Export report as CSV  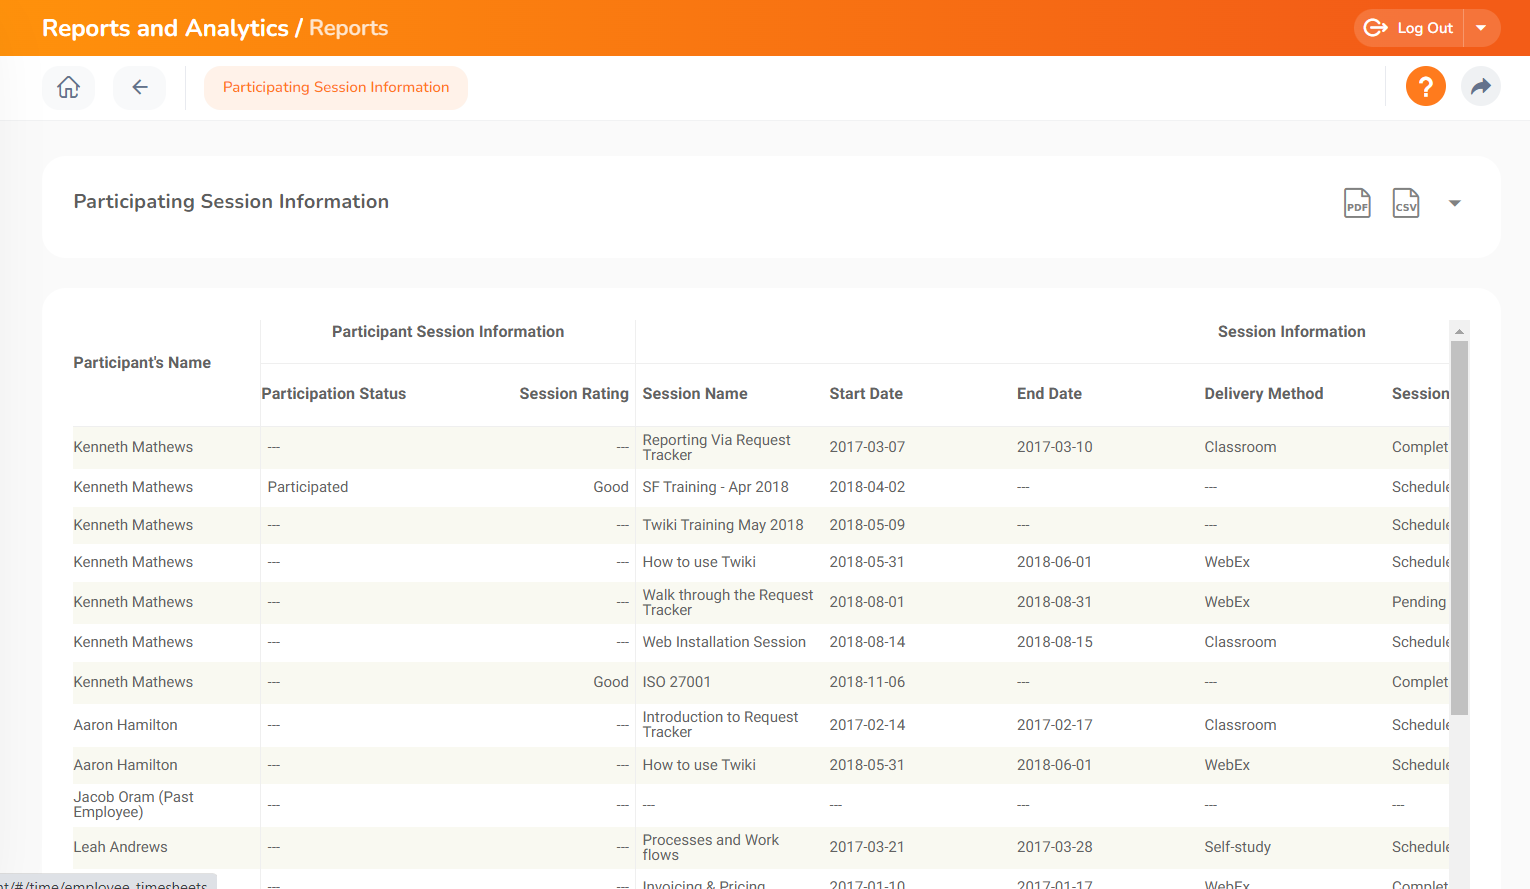pos(1406,203)
